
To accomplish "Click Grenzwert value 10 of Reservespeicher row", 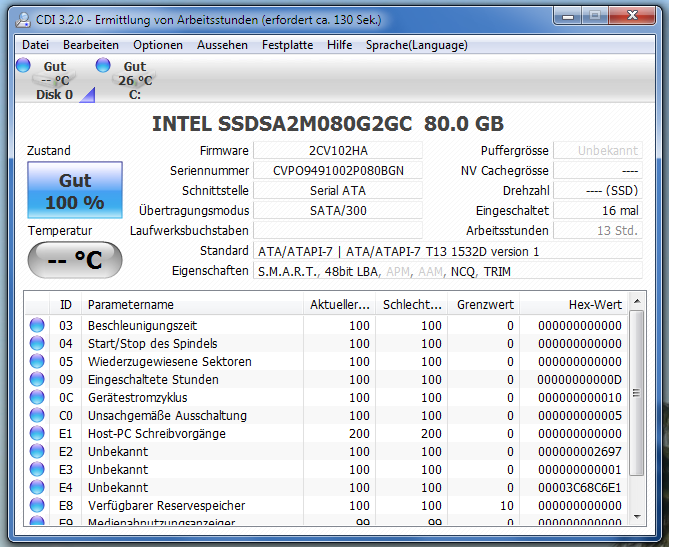I will 507,506.
